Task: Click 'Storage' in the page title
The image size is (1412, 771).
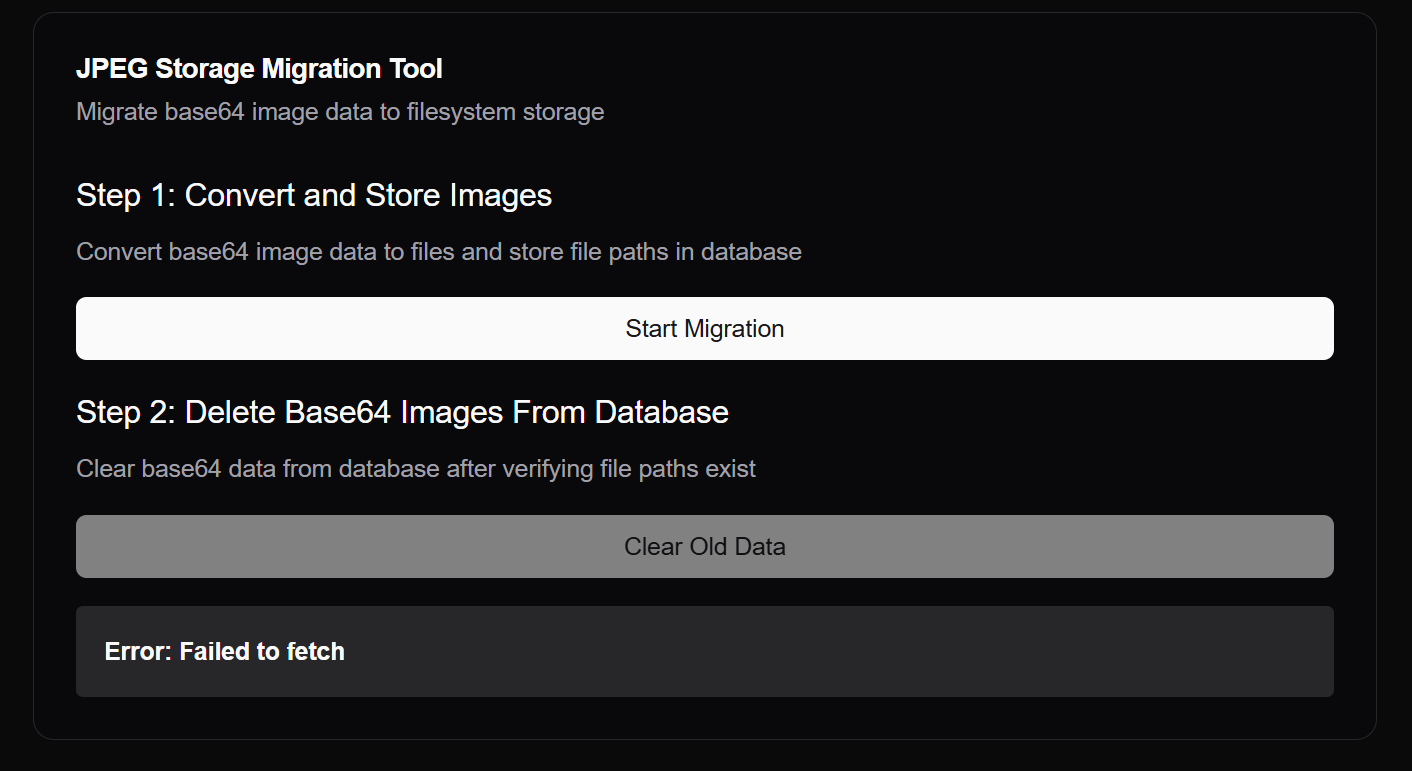Action: (204, 69)
